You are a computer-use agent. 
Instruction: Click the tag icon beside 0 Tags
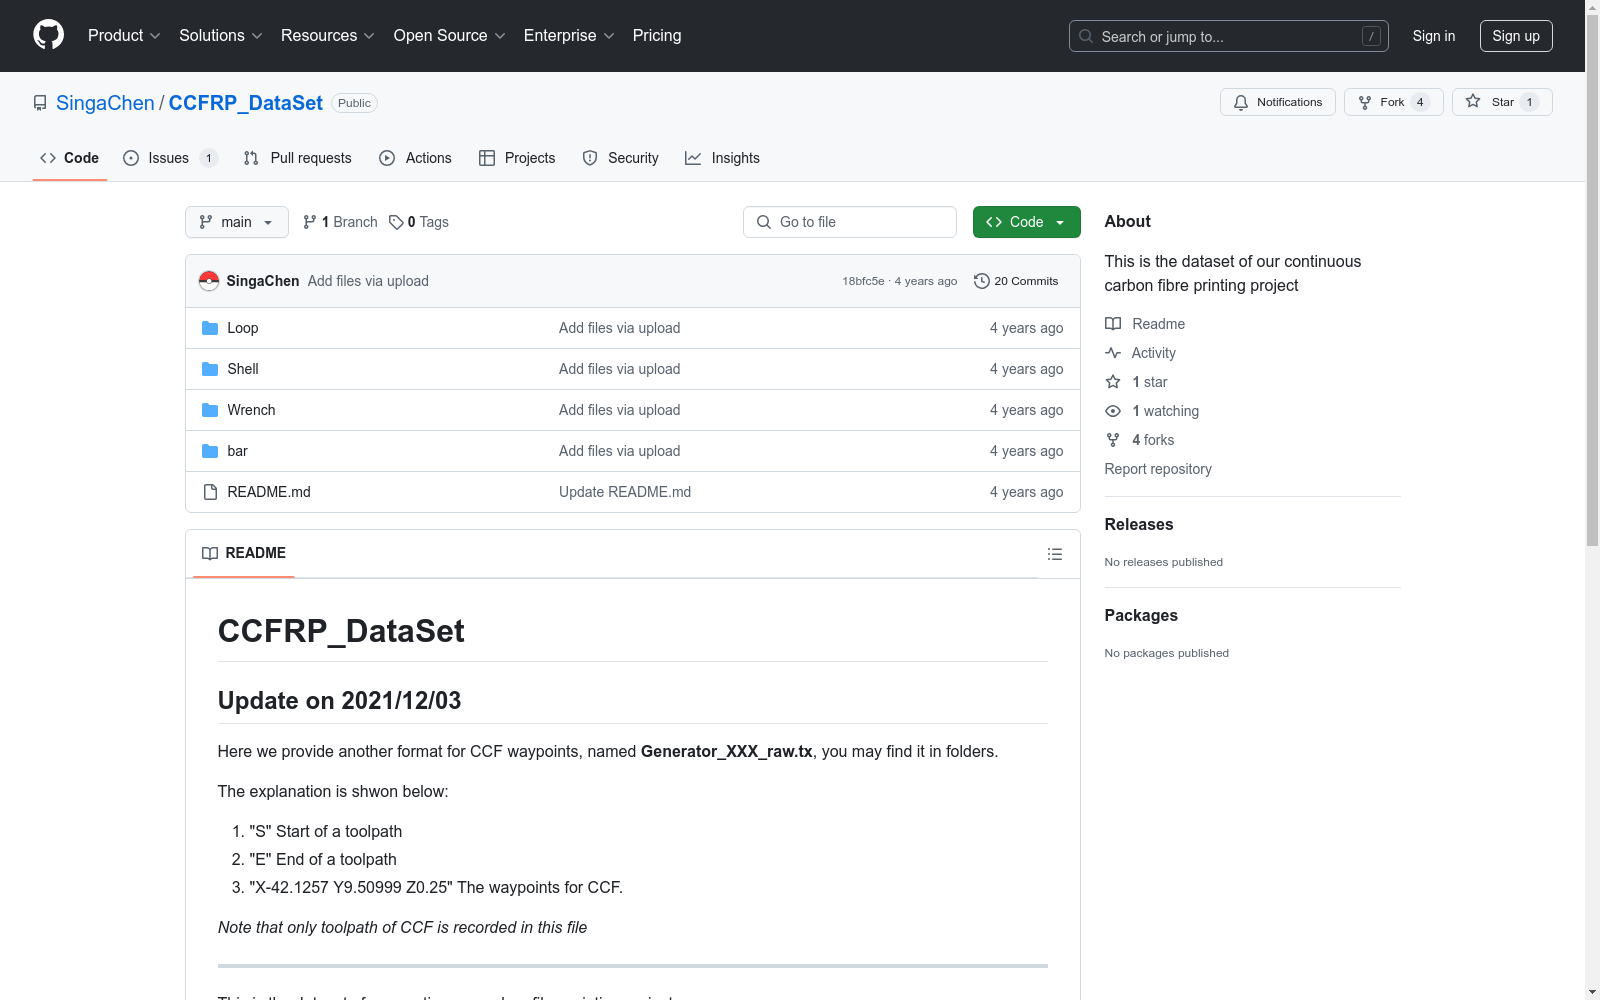pyautogui.click(x=396, y=222)
